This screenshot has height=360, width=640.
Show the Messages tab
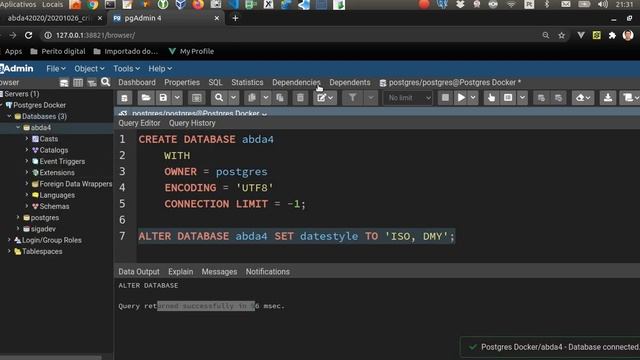click(219, 272)
